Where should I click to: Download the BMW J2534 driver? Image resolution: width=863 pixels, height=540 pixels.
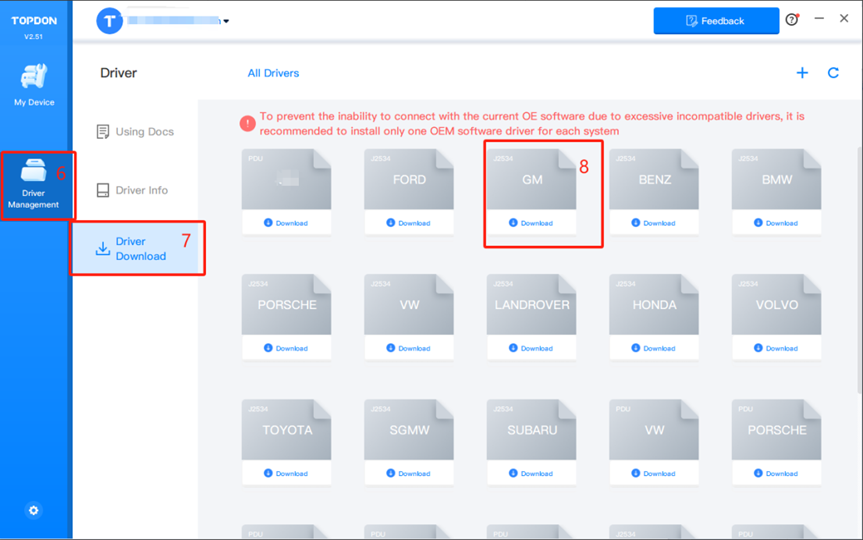click(776, 223)
